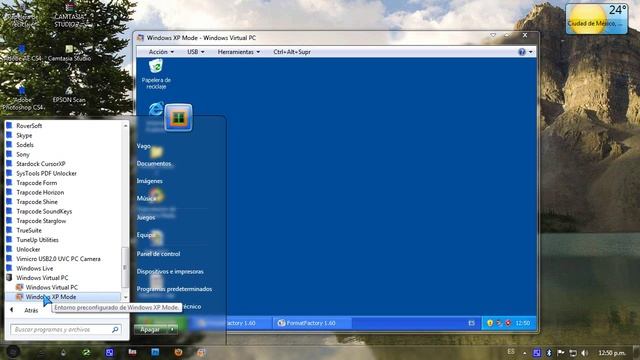Open Música in Start menu
This screenshot has height=360, width=640.
pyautogui.click(x=146, y=198)
